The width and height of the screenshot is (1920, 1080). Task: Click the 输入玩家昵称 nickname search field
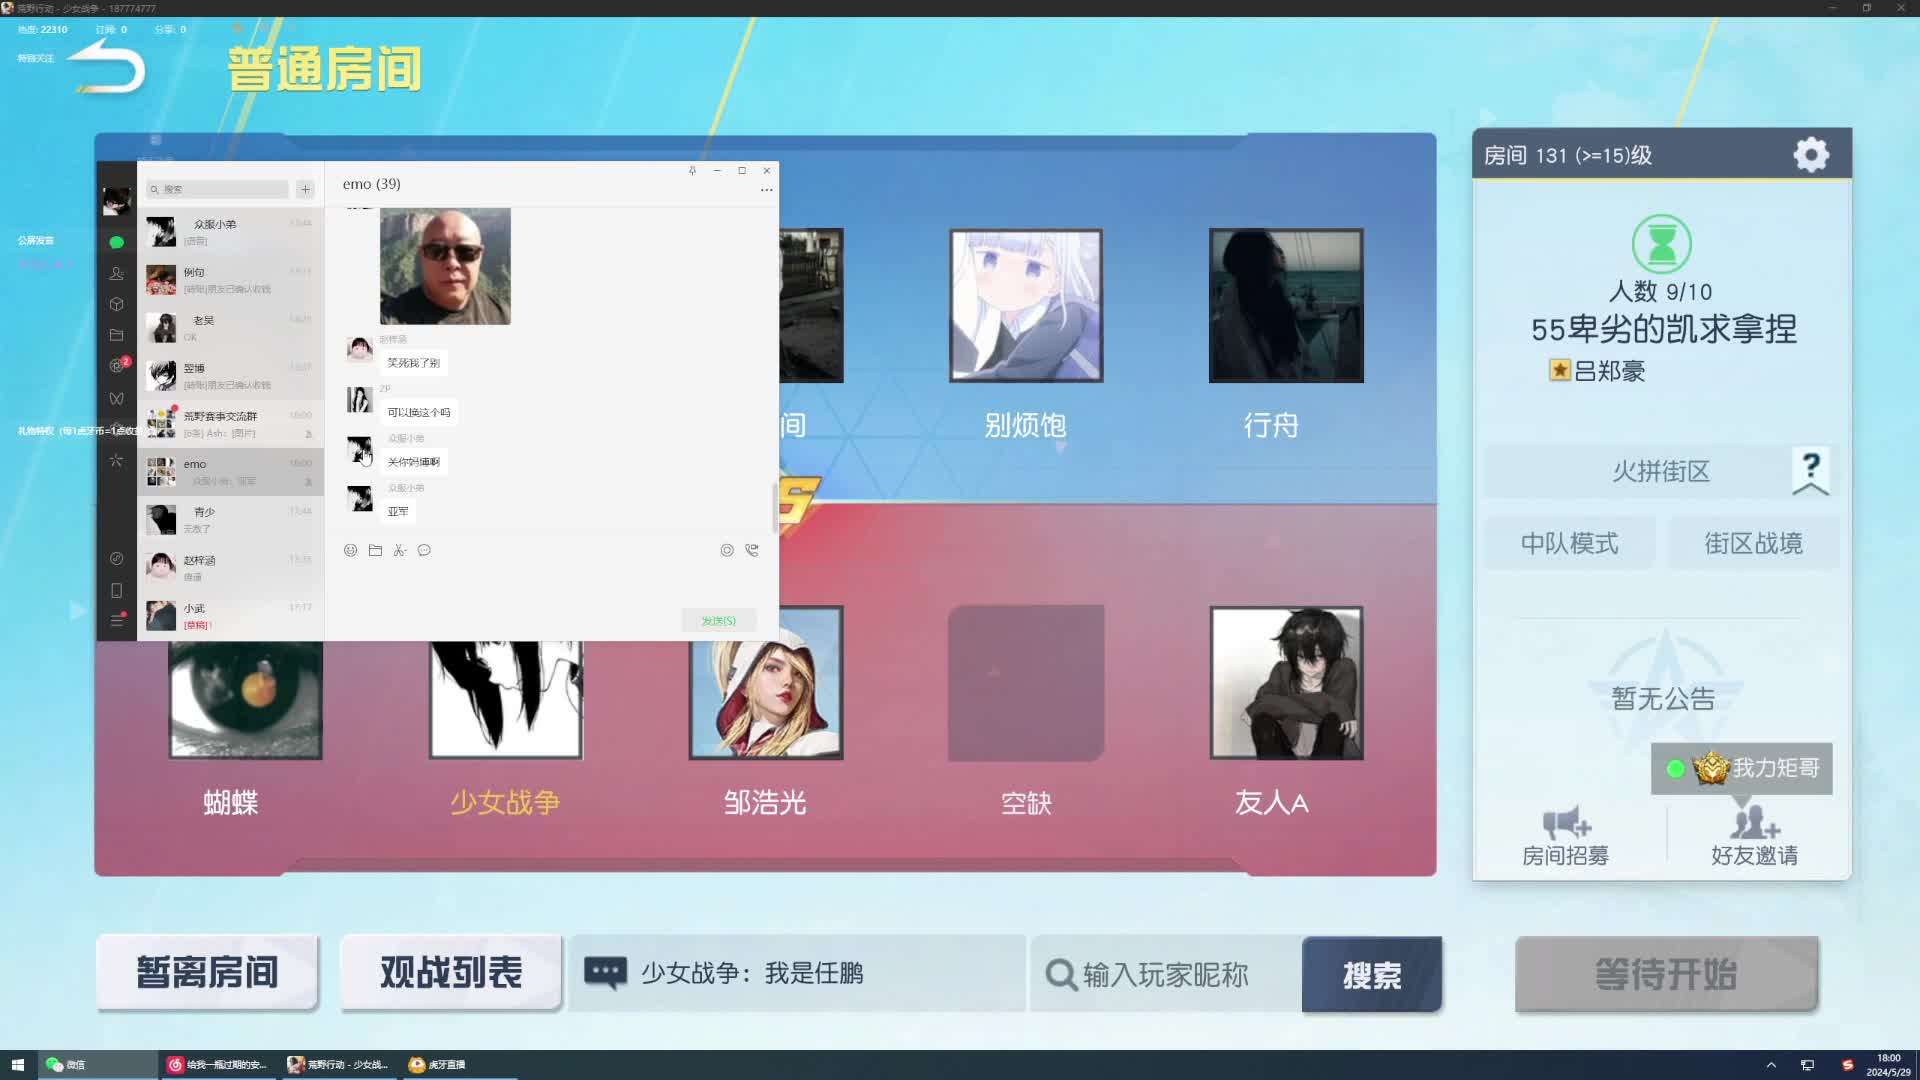click(1165, 975)
